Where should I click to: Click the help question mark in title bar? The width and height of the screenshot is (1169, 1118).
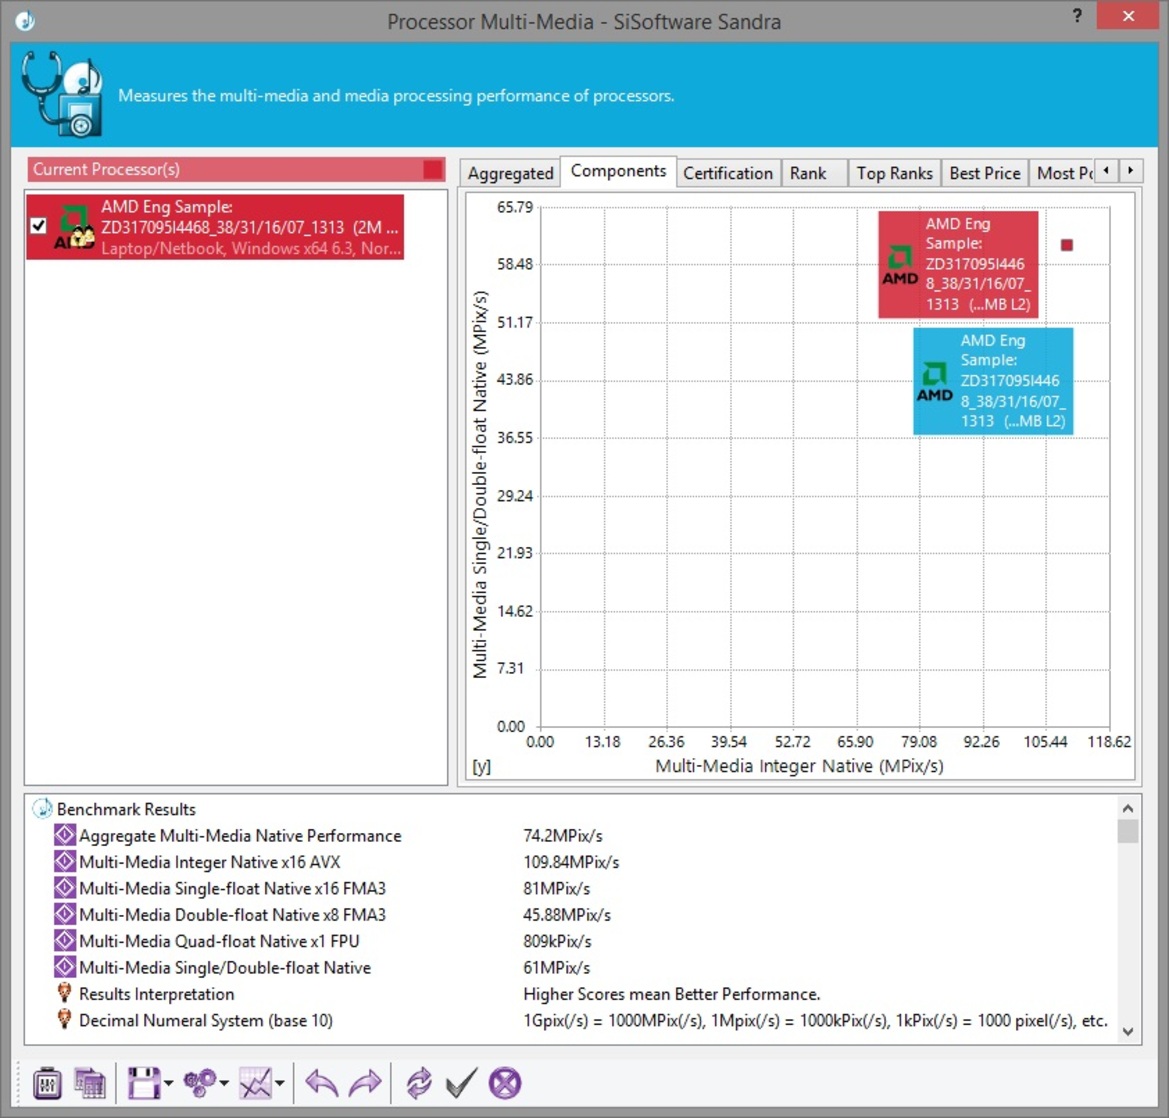[1077, 16]
